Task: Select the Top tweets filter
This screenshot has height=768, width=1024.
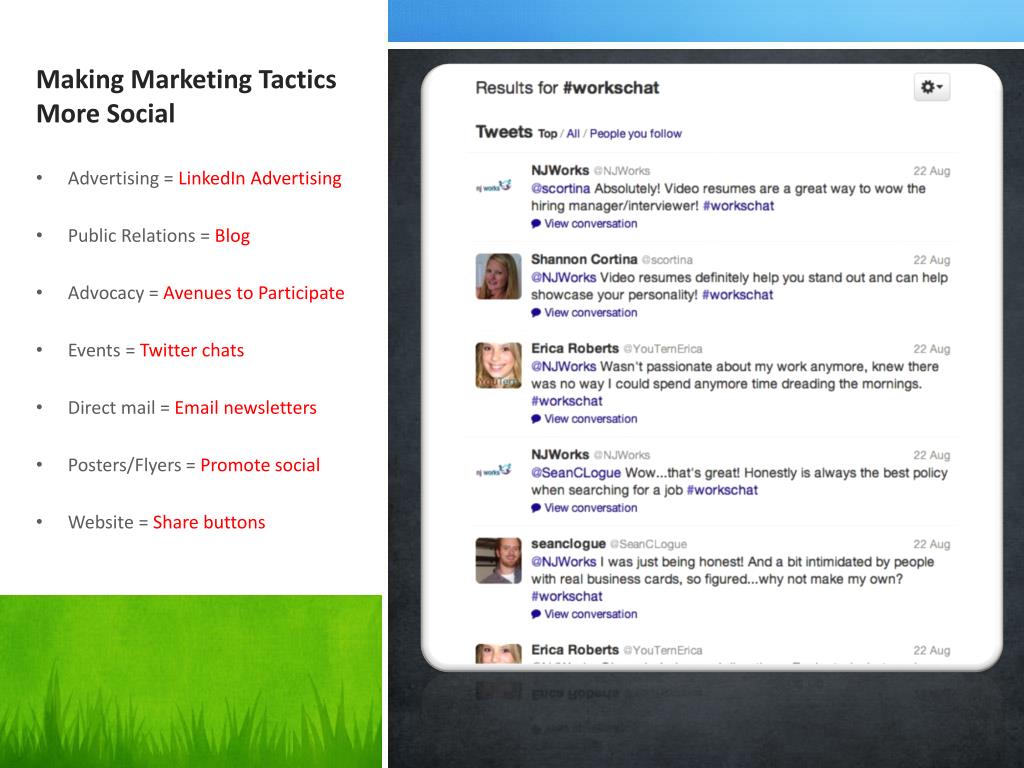Action: click(547, 134)
